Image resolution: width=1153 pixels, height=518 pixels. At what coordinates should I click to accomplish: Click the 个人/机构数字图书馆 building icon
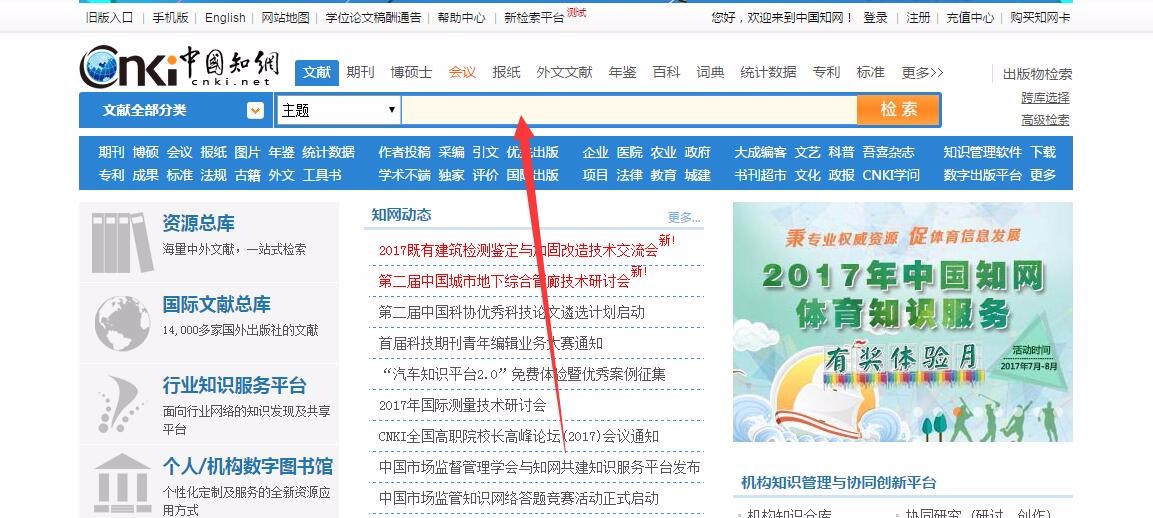click(x=122, y=481)
